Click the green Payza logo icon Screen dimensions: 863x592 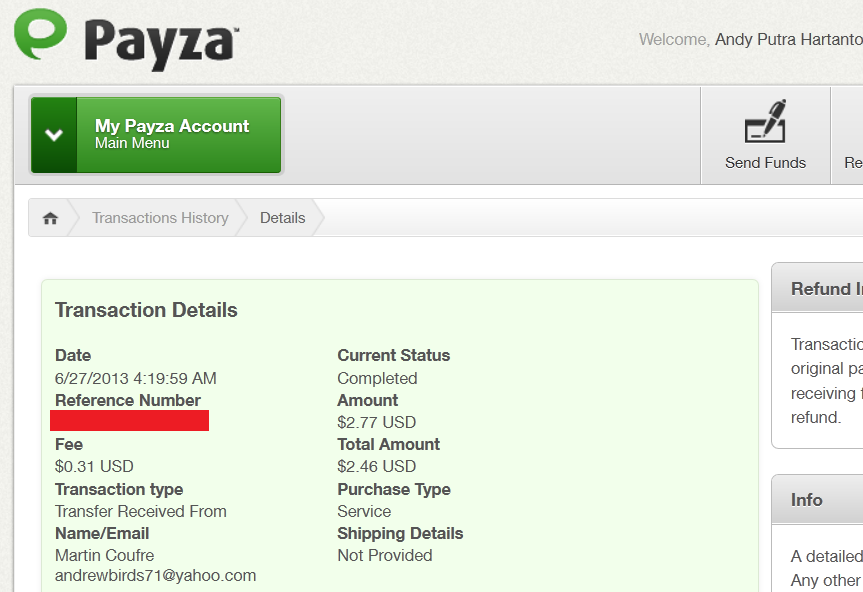(x=41, y=34)
